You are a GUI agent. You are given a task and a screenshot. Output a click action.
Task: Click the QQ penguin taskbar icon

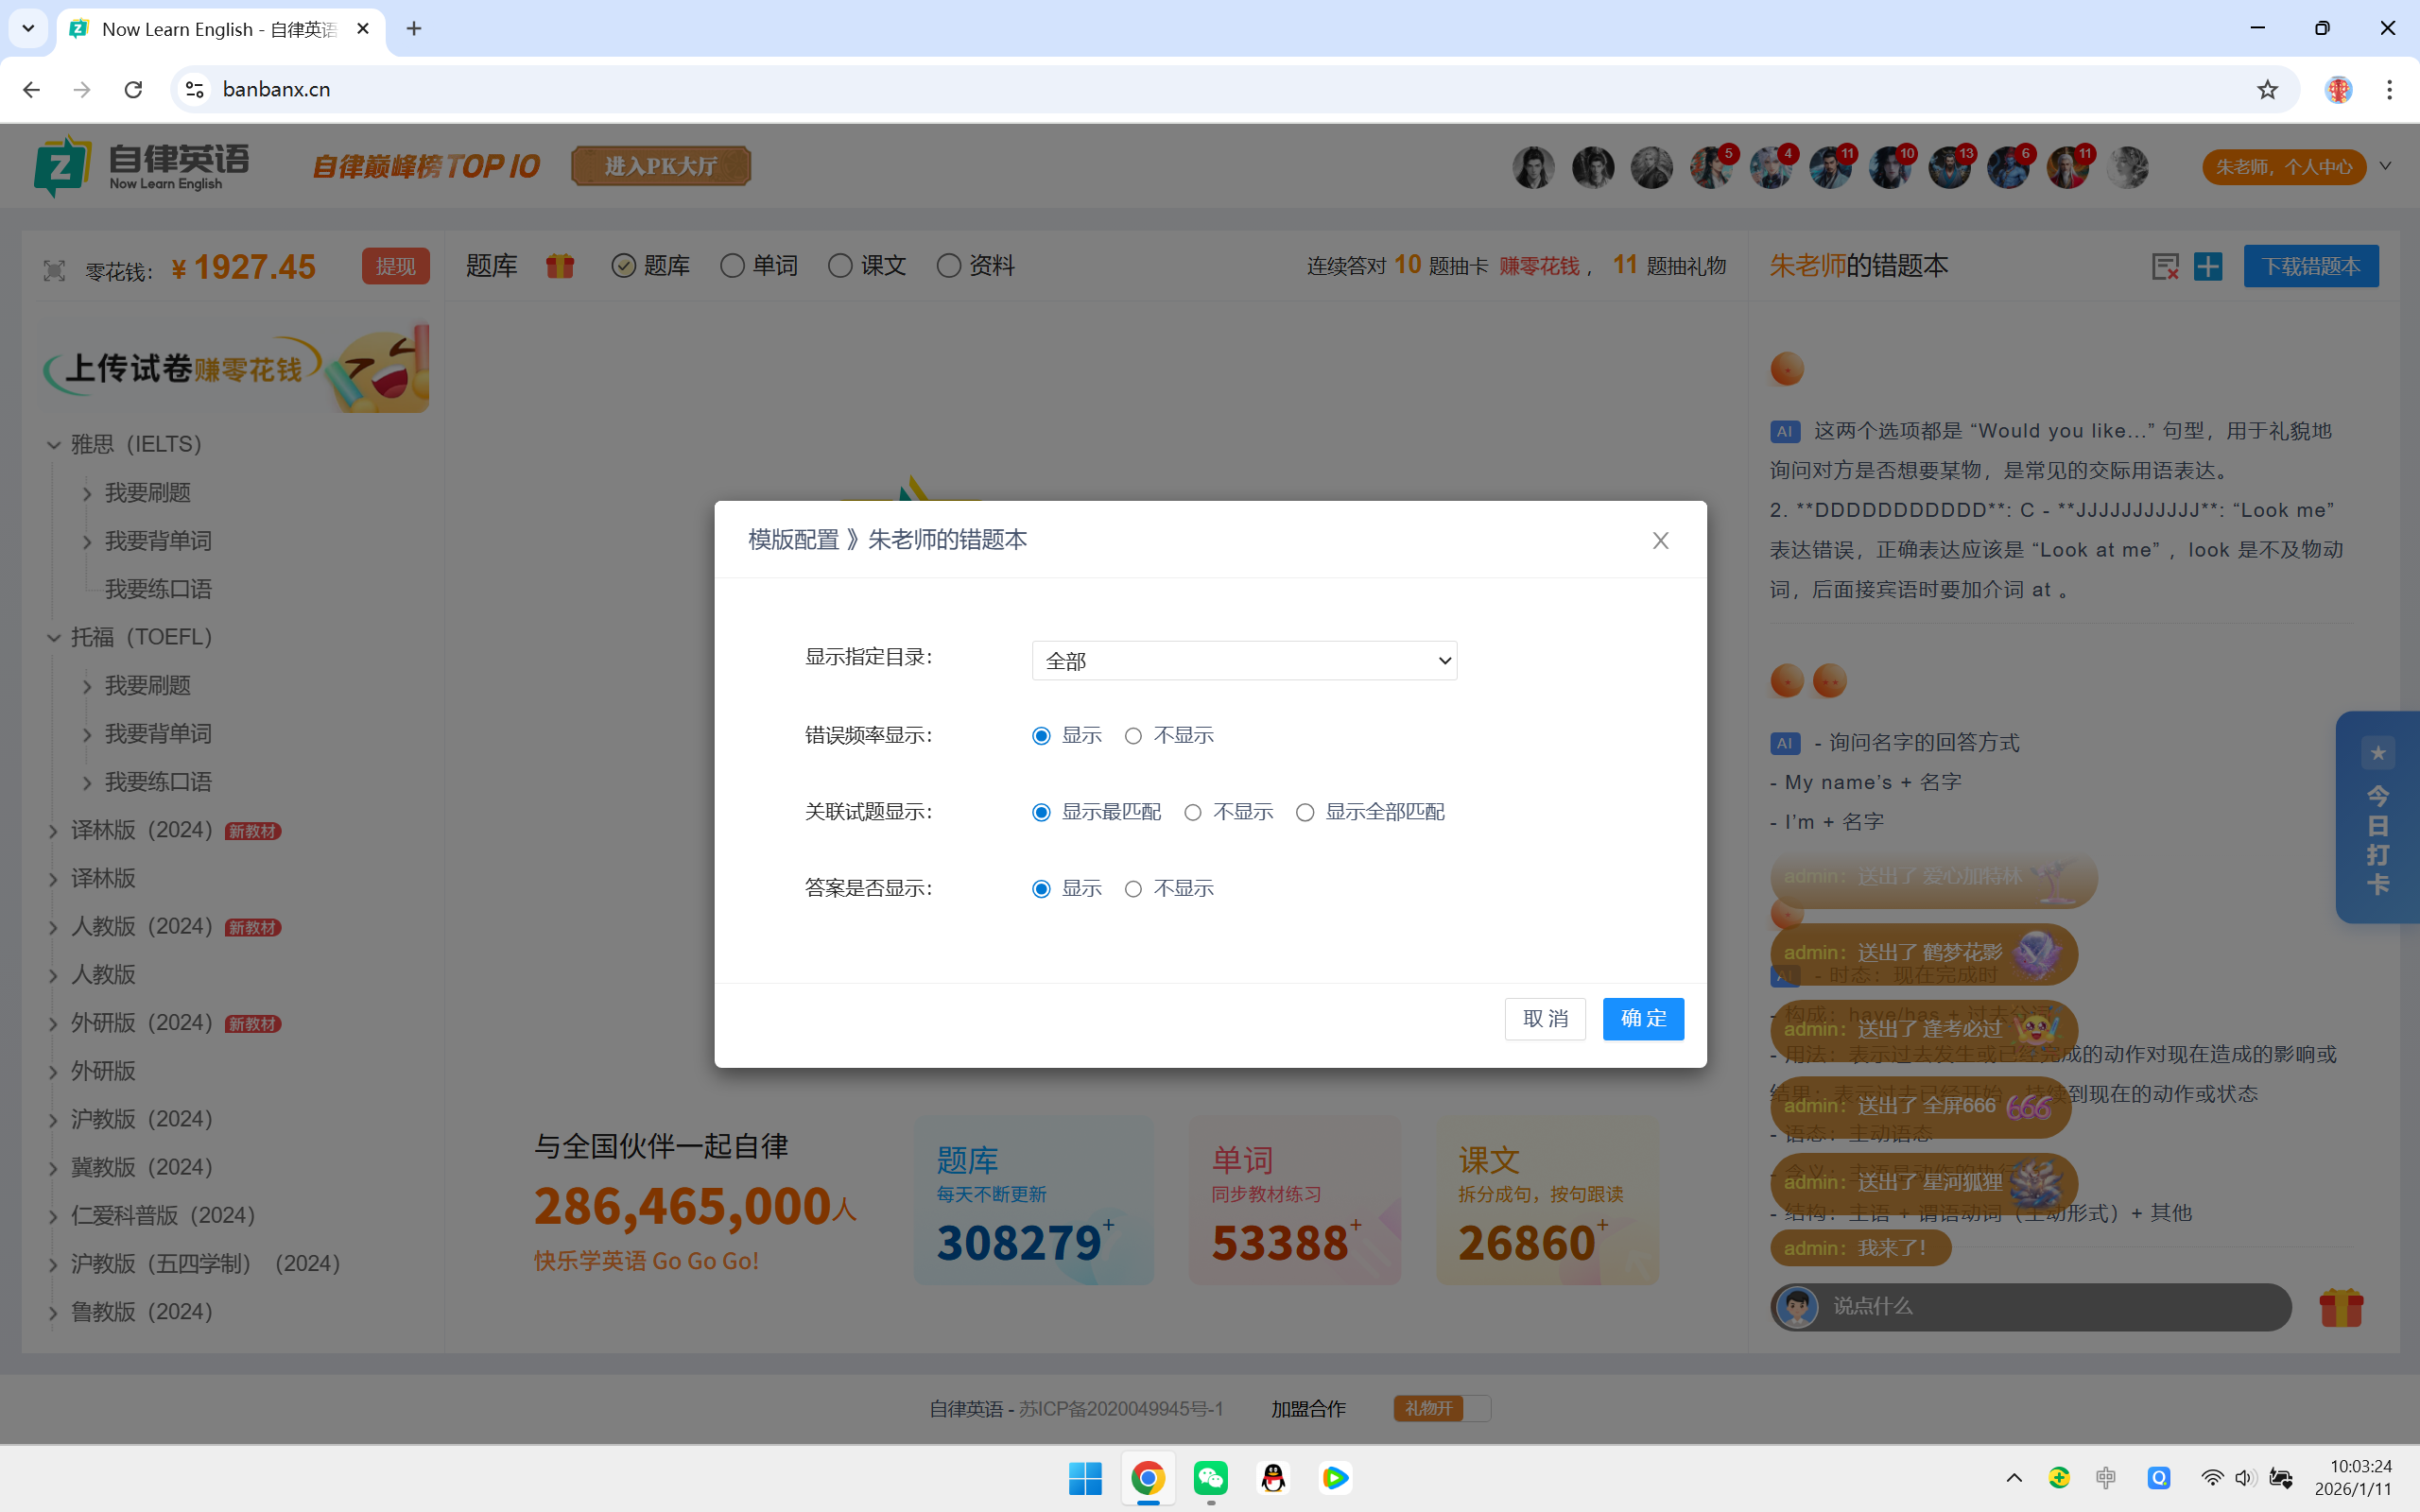click(x=1273, y=1478)
